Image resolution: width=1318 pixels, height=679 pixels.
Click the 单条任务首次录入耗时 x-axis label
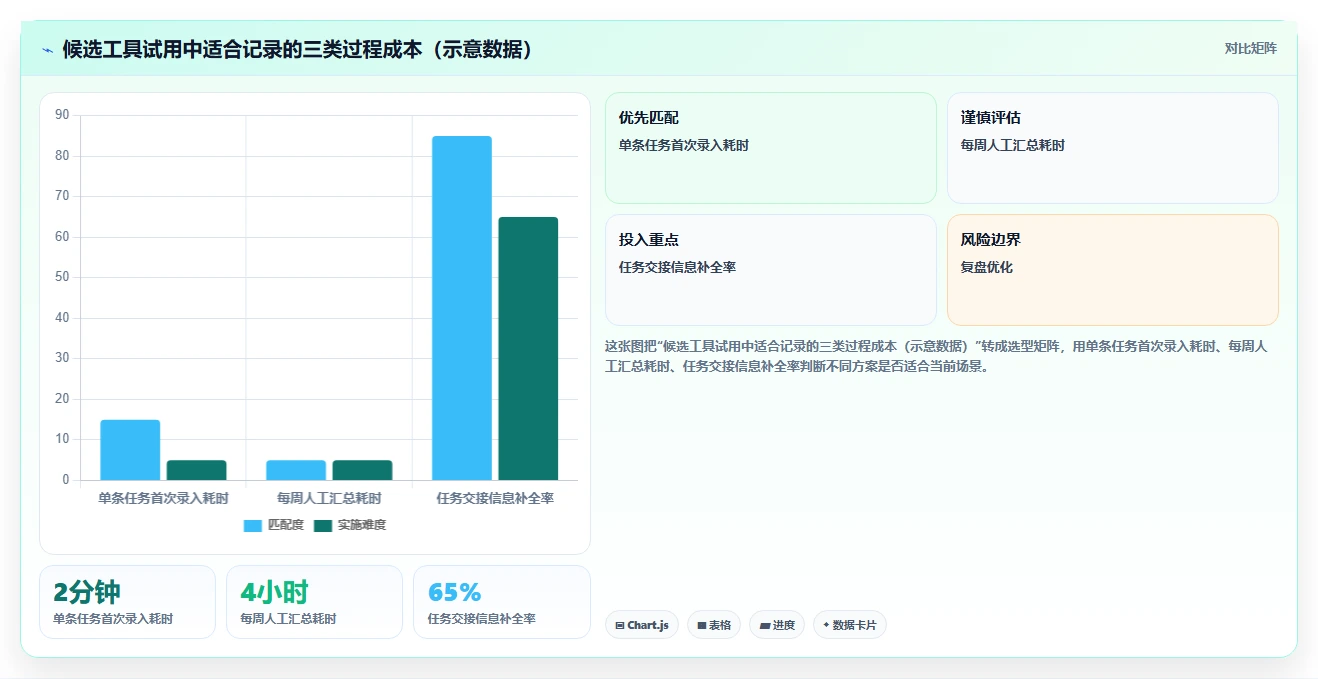163,498
